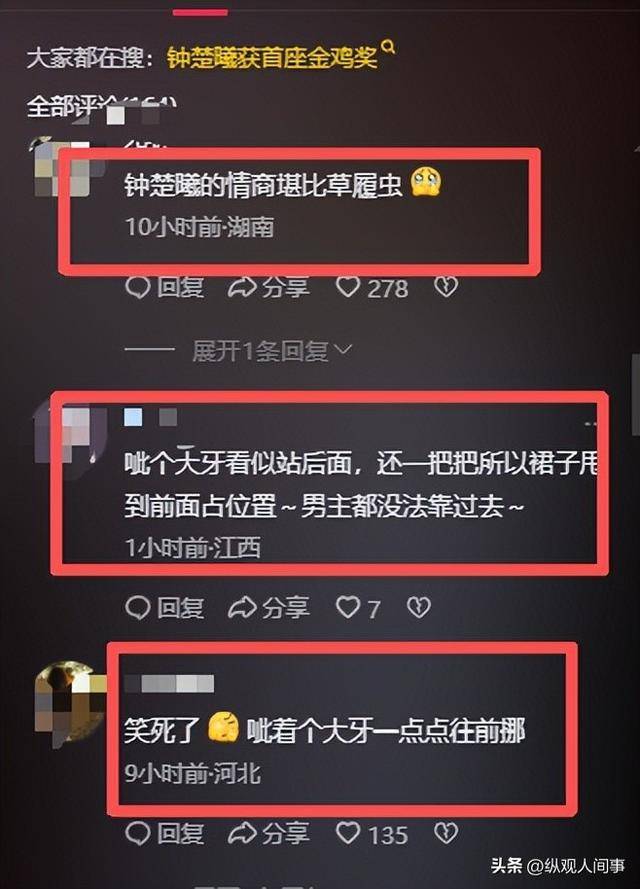
Task: Share the 河北 comment
Action: click(x=269, y=833)
